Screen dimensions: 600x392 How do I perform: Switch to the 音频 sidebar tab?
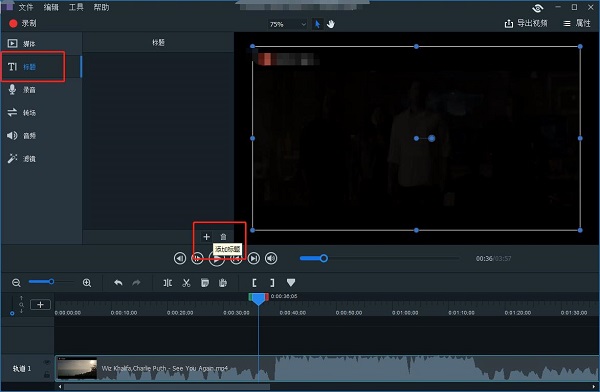[x=41, y=136]
